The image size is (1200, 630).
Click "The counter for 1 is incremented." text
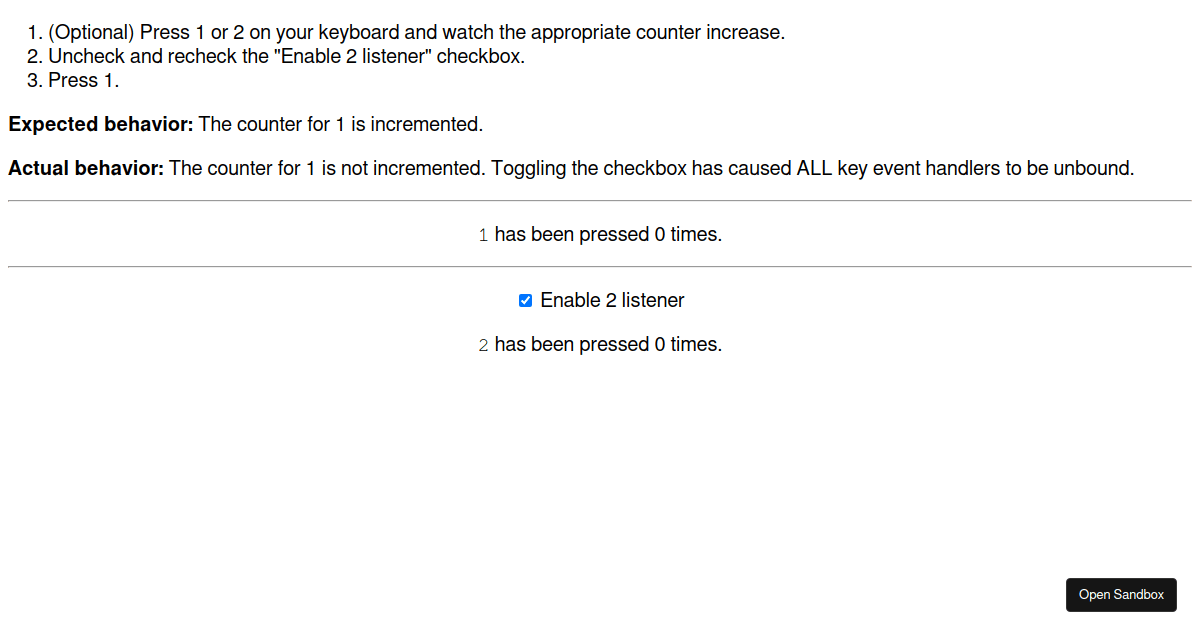coord(340,125)
